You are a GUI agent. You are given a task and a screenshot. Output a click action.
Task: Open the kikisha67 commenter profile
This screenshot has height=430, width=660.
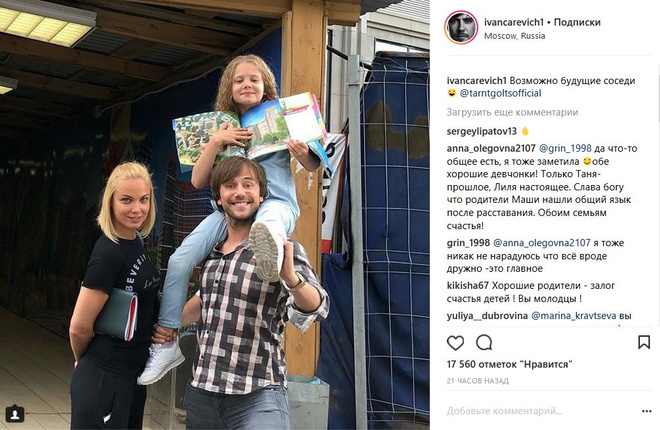click(467, 286)
